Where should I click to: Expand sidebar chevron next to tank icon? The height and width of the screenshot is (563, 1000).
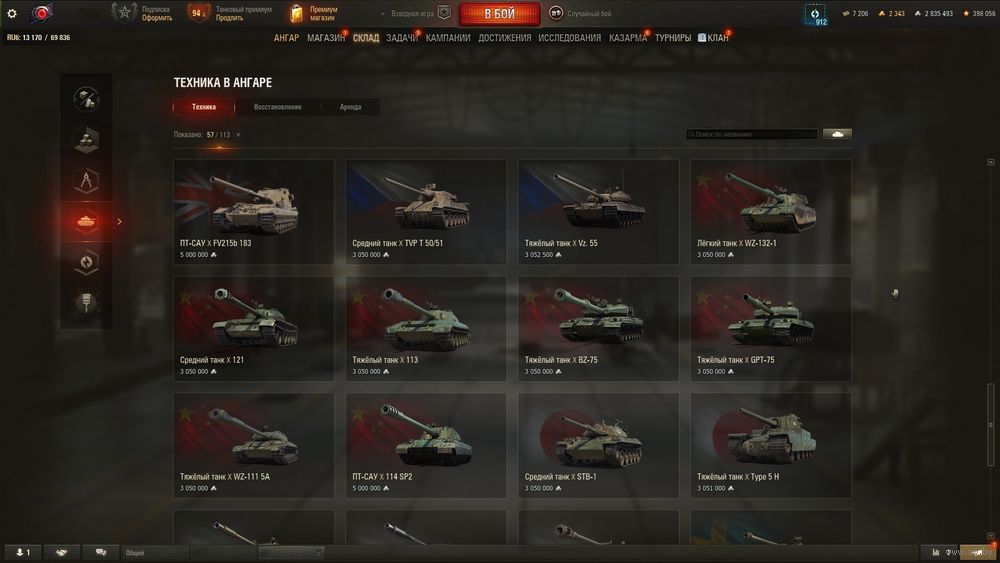tap(119, 222)
